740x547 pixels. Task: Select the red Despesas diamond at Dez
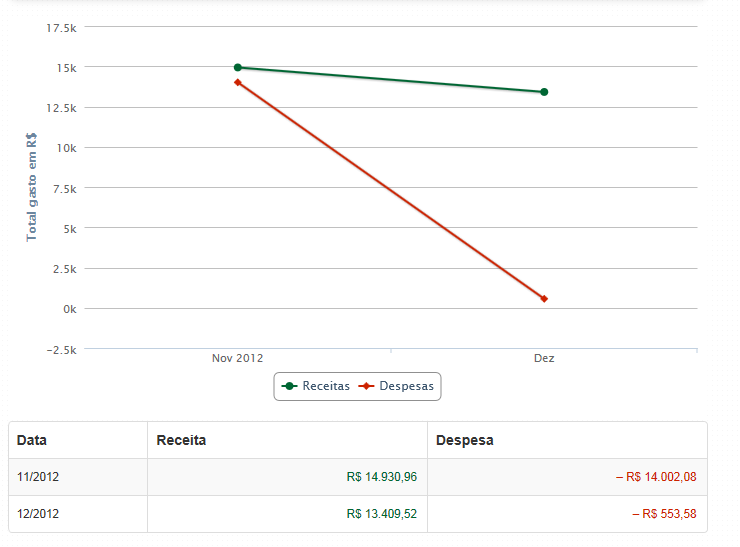[x=544, y=299]
